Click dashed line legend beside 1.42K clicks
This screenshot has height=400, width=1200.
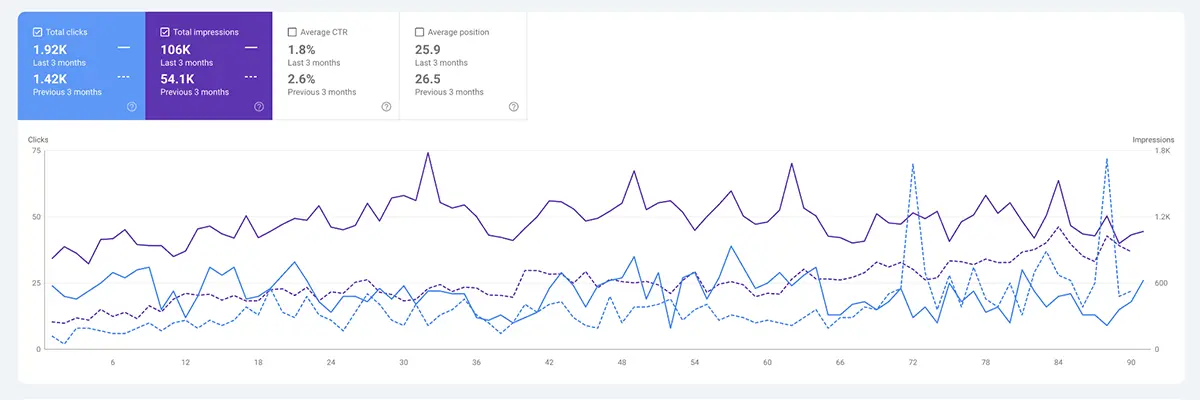point(123,77)
